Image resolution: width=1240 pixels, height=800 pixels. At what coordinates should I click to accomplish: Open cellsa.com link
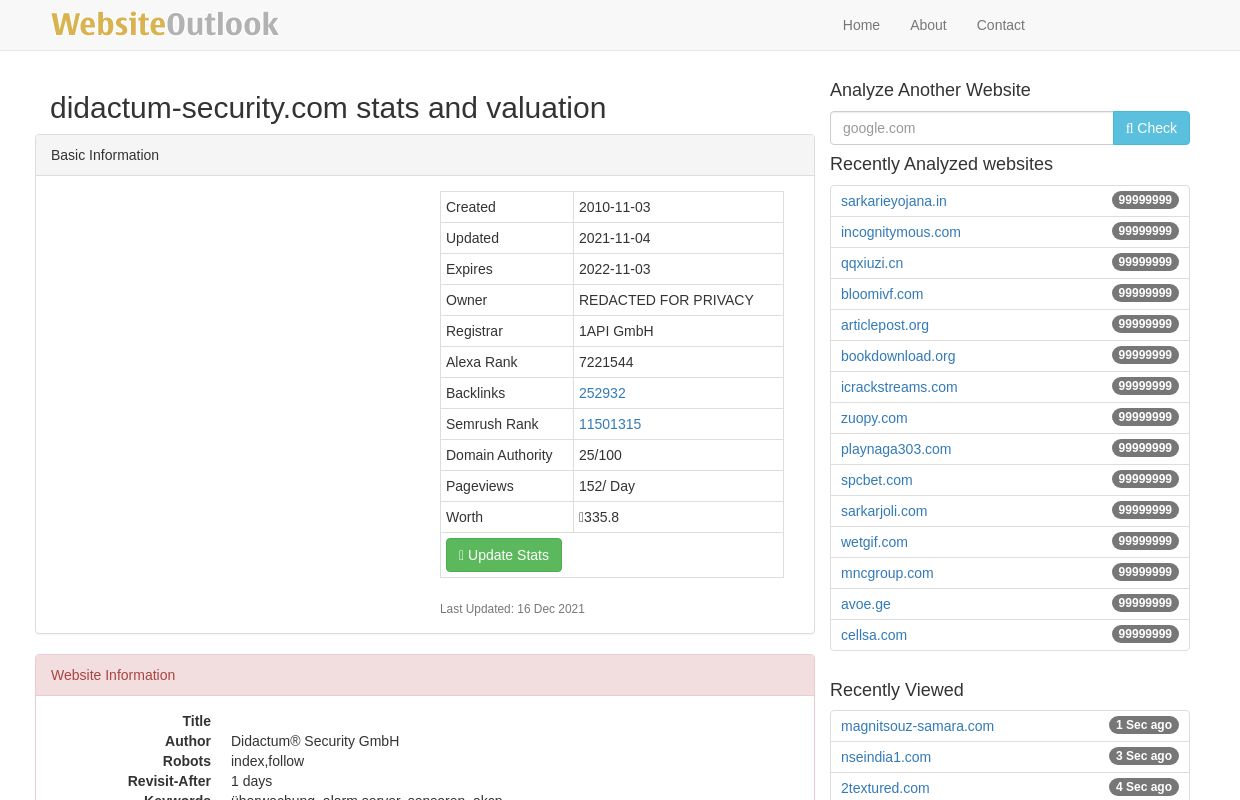pos(874,635)
